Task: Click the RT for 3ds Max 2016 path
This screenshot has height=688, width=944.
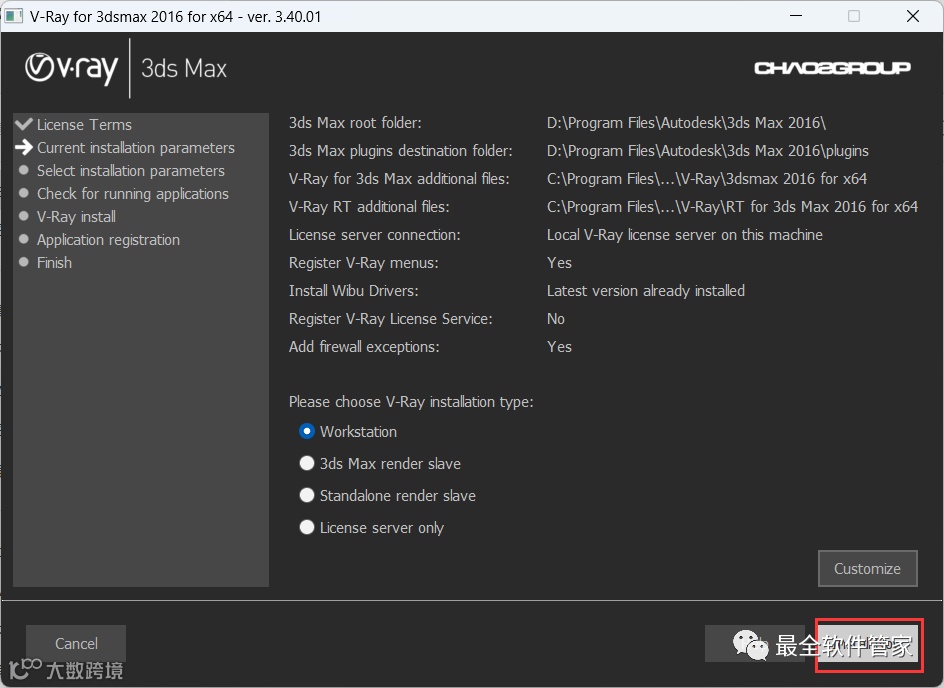Action: tap(732, 207)
